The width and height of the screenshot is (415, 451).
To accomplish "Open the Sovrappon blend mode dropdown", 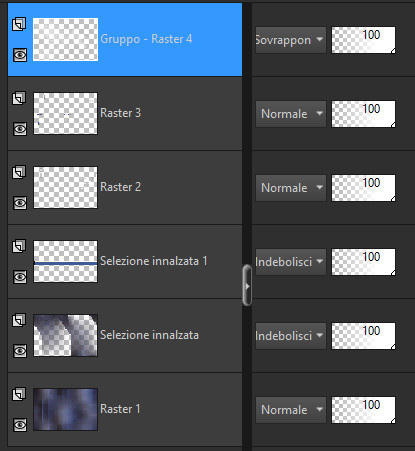I will click(x=291, y=40).
